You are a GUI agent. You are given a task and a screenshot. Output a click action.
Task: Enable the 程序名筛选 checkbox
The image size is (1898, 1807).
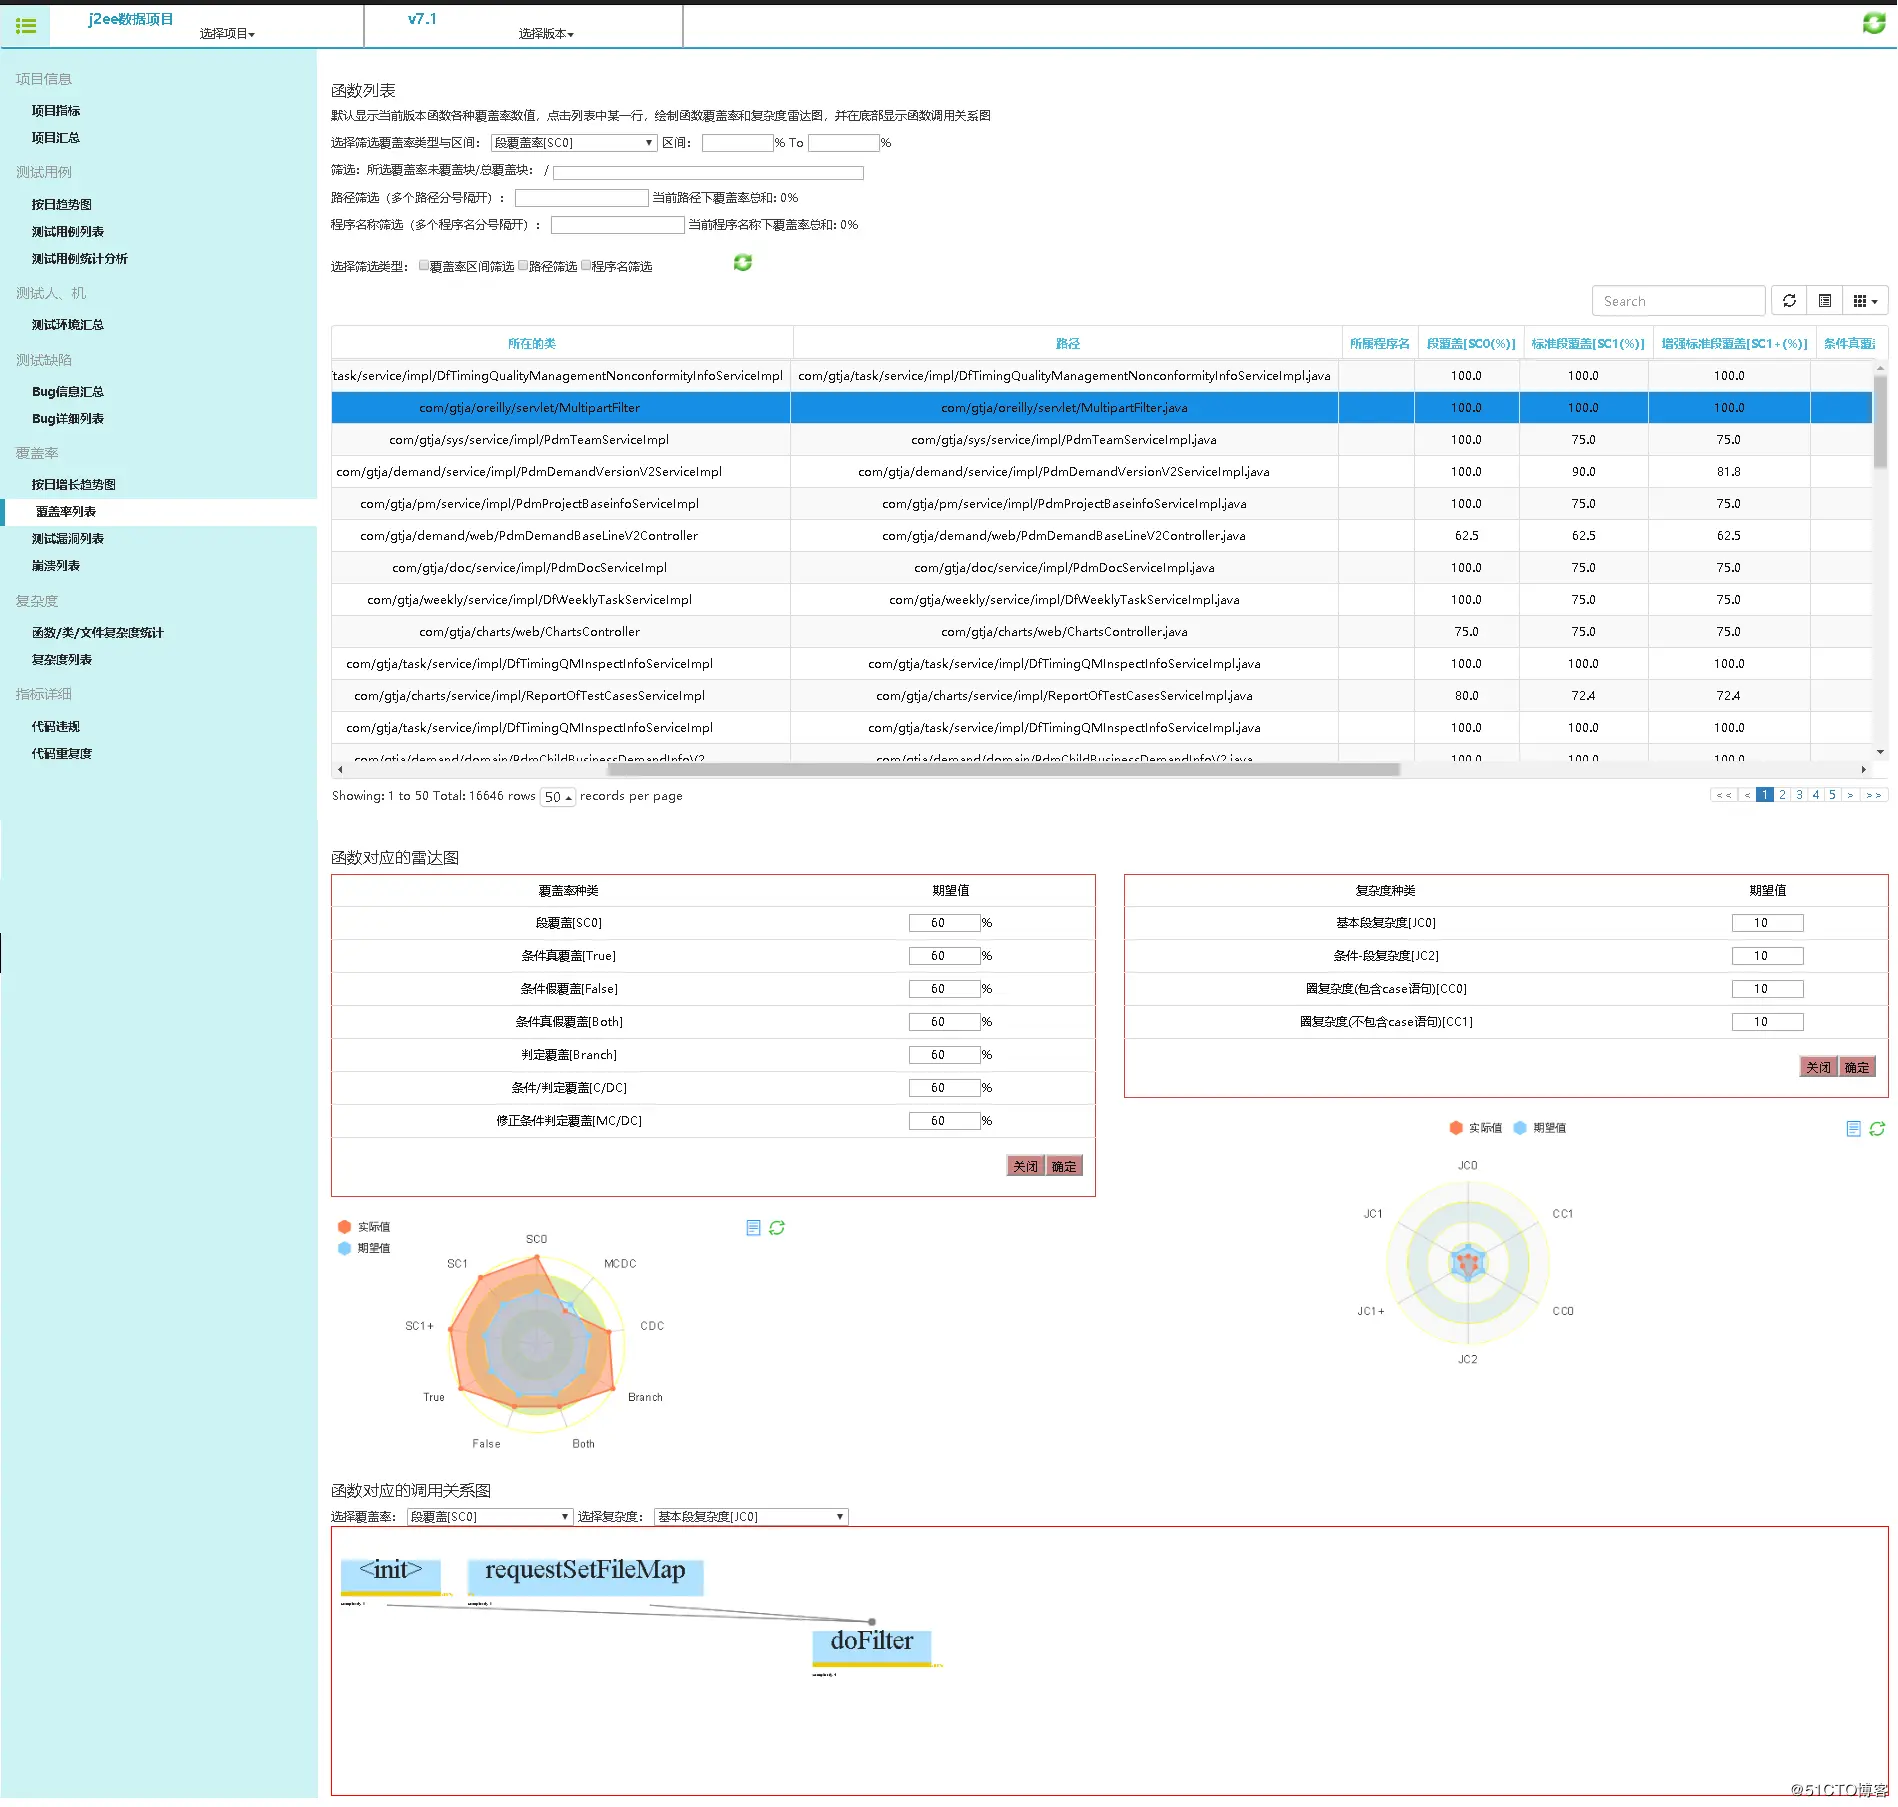coord(586,265)
